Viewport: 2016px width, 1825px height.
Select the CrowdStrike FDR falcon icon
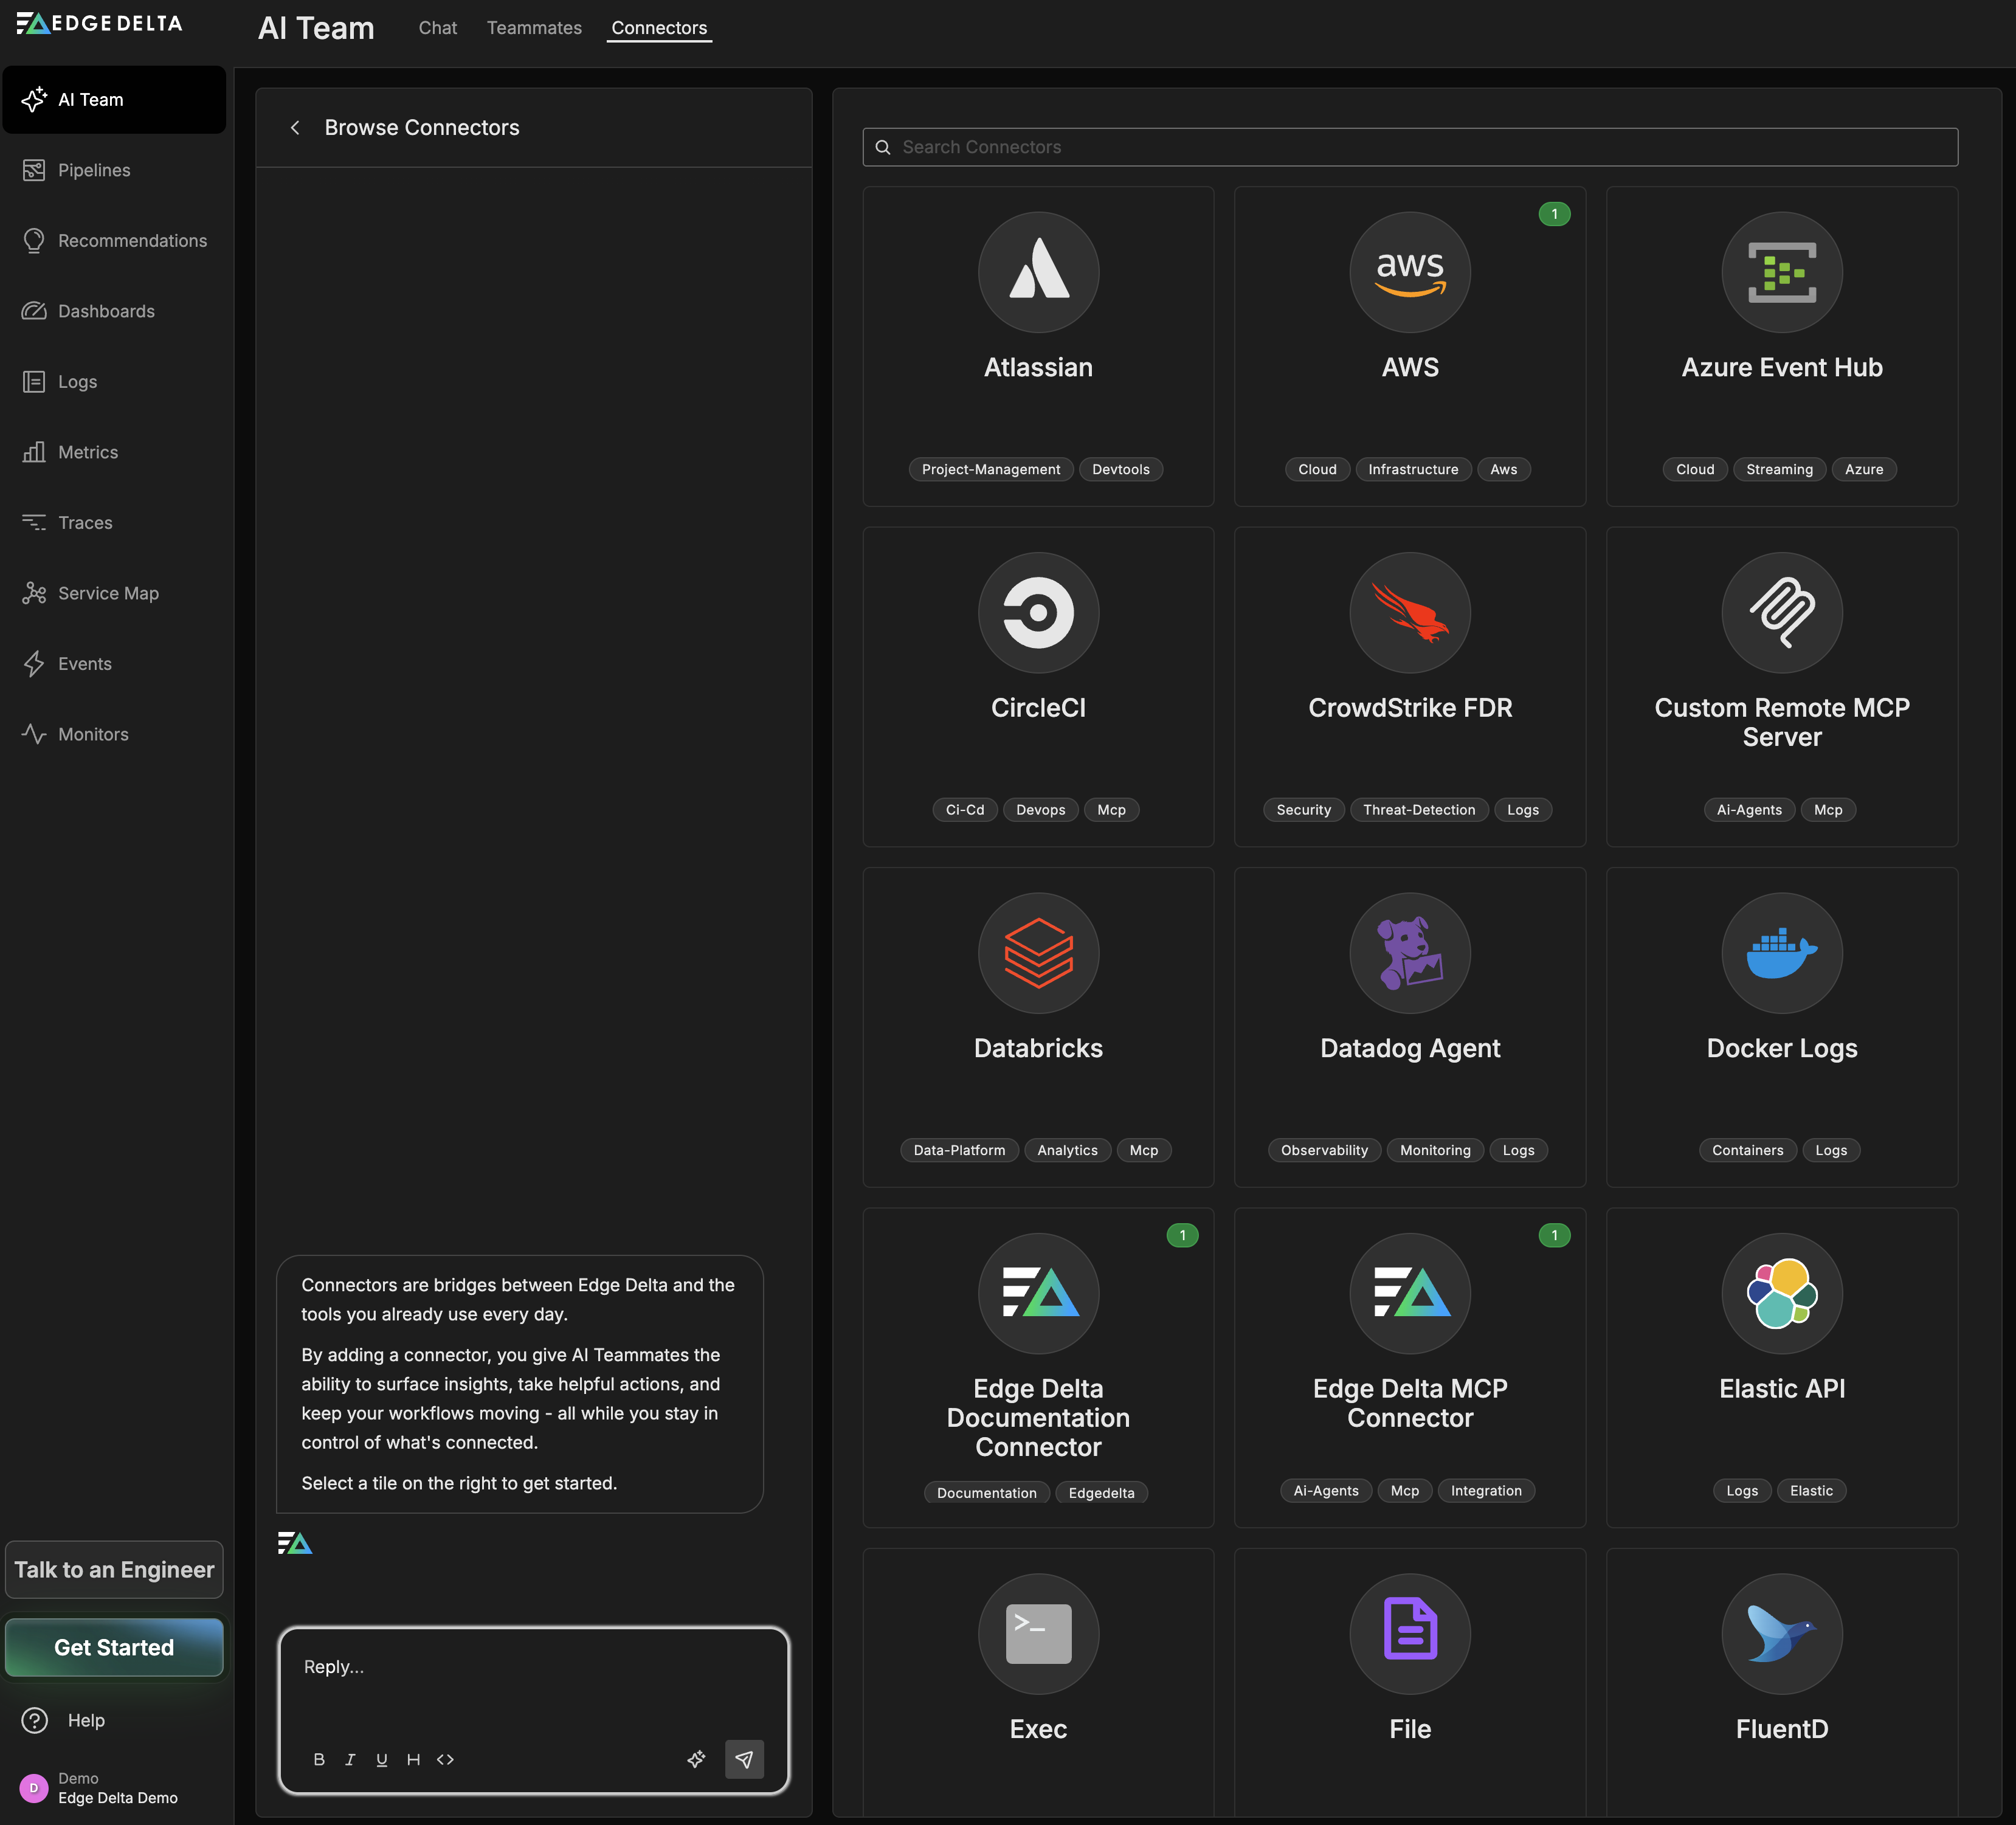click(1409, 612)
